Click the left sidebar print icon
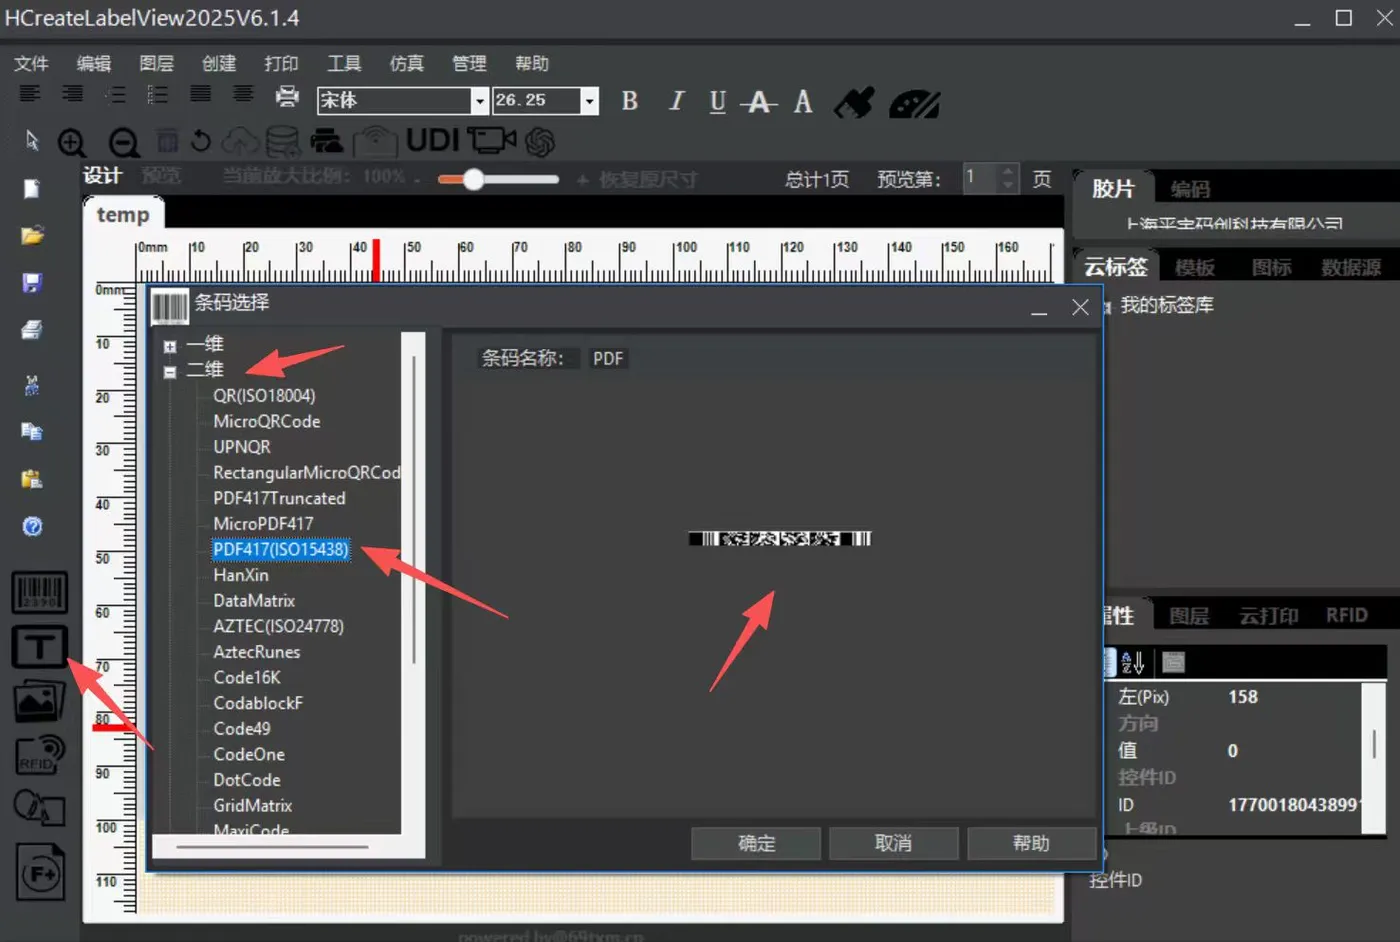Image resolution: width=1400 pixels, height=942 pixels. (32, 330)
